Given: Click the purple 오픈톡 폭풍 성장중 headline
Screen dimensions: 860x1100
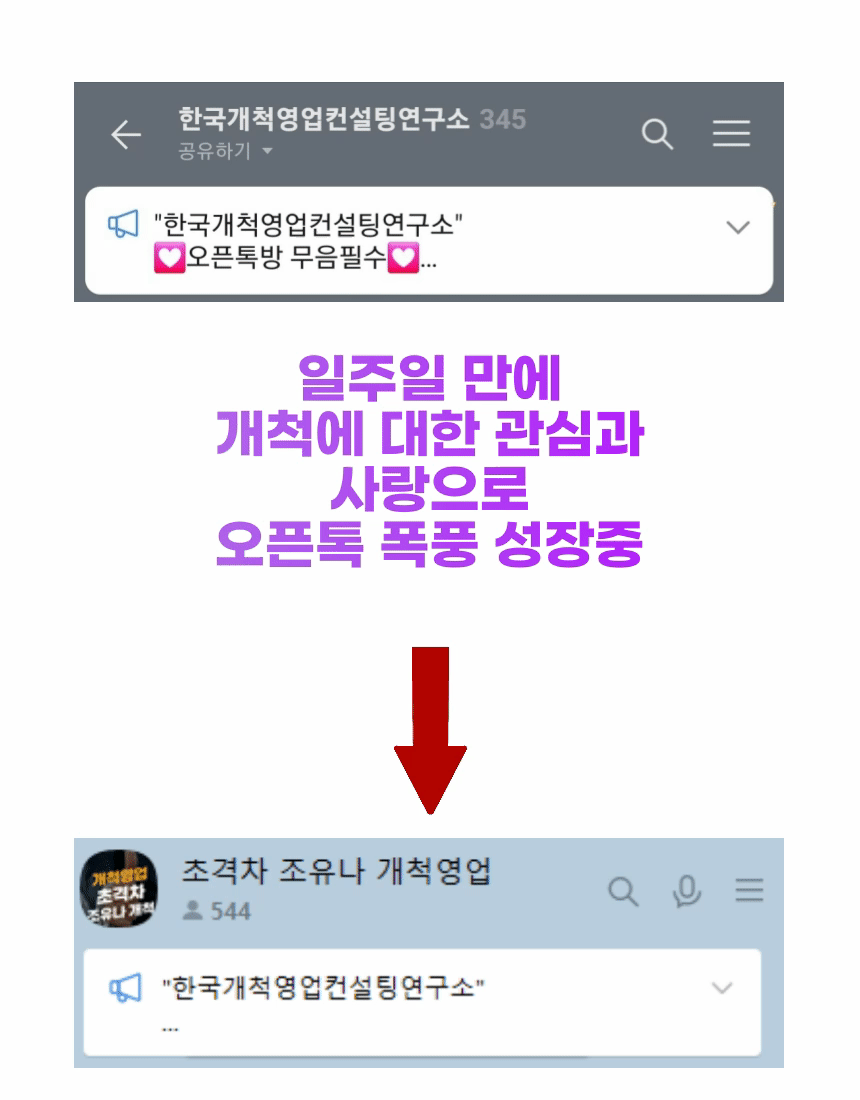Looking at the screenshot, I should click(x=429, y=544).
